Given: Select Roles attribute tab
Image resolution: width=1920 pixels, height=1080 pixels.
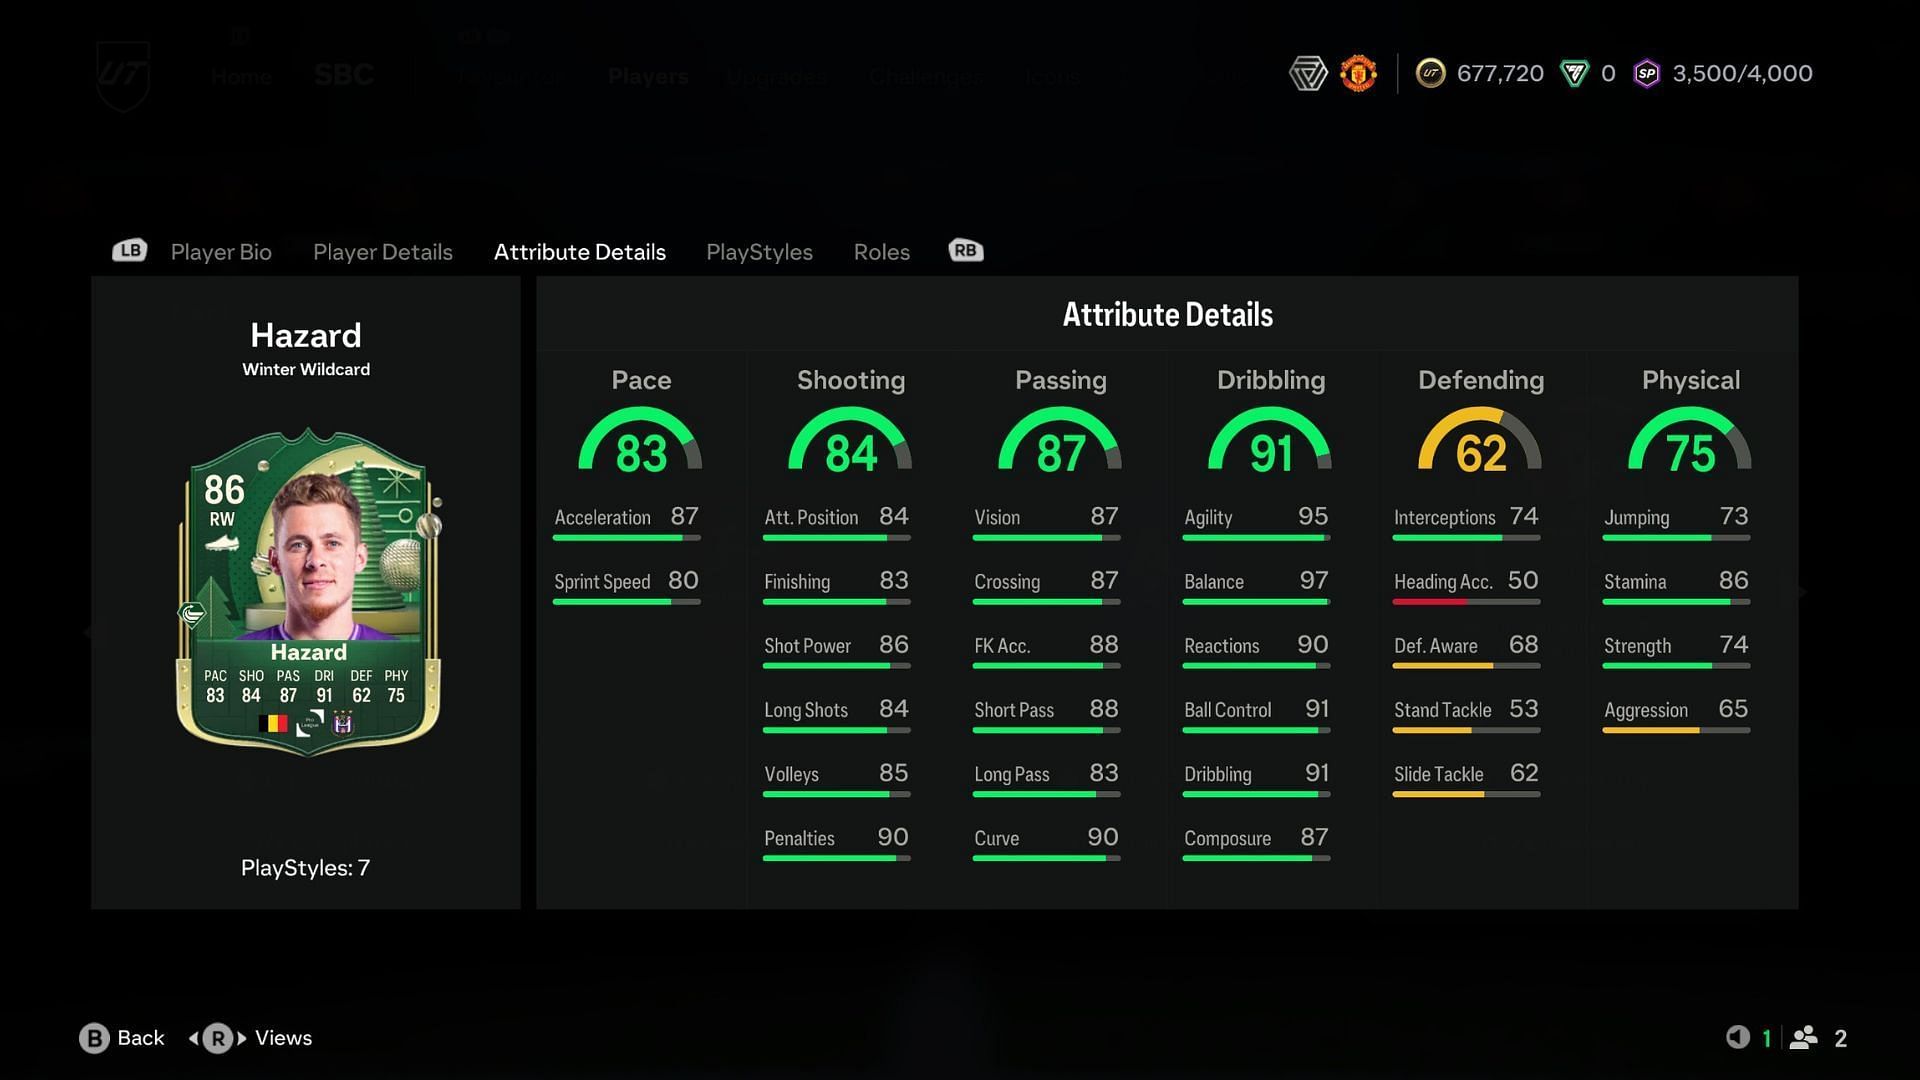Looking at the screenshot, I should click(x=881, y=252).
